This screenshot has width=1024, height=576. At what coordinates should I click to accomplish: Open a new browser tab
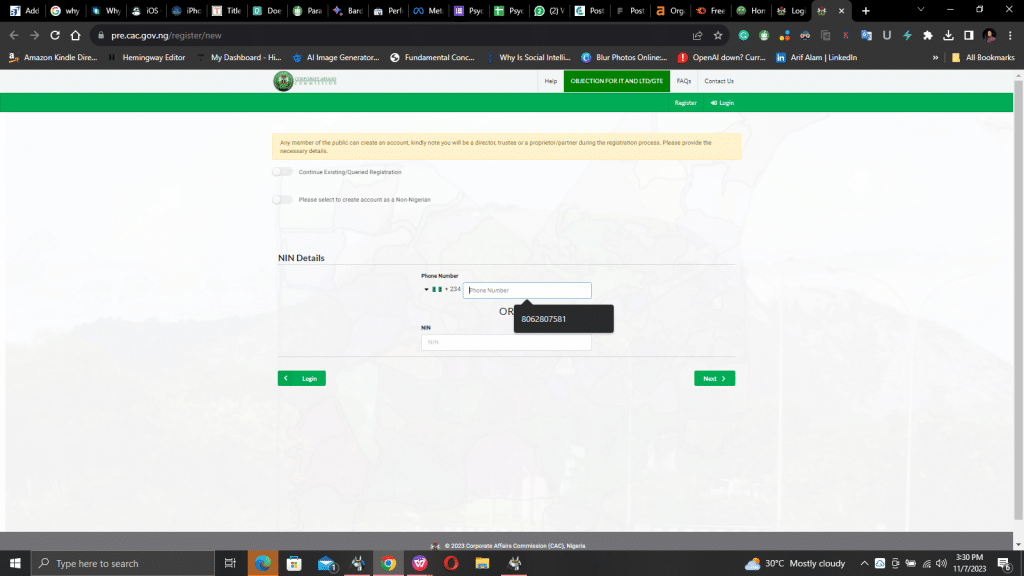tap(865, 11)
